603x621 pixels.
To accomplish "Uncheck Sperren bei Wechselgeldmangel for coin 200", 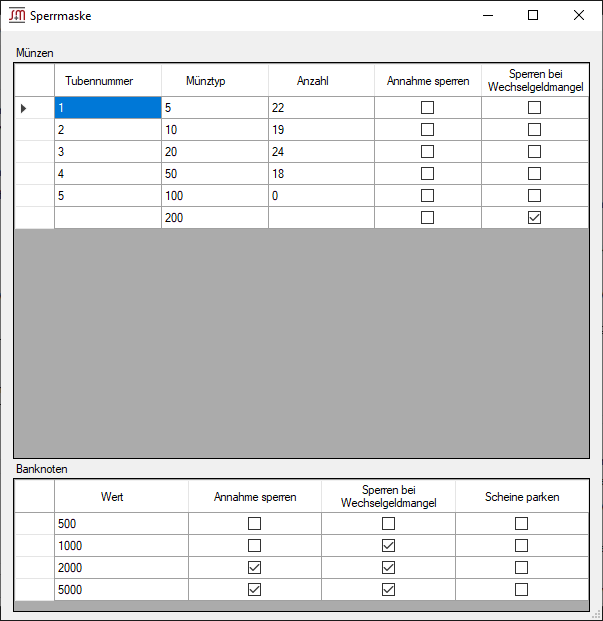I will coord(534,218).
